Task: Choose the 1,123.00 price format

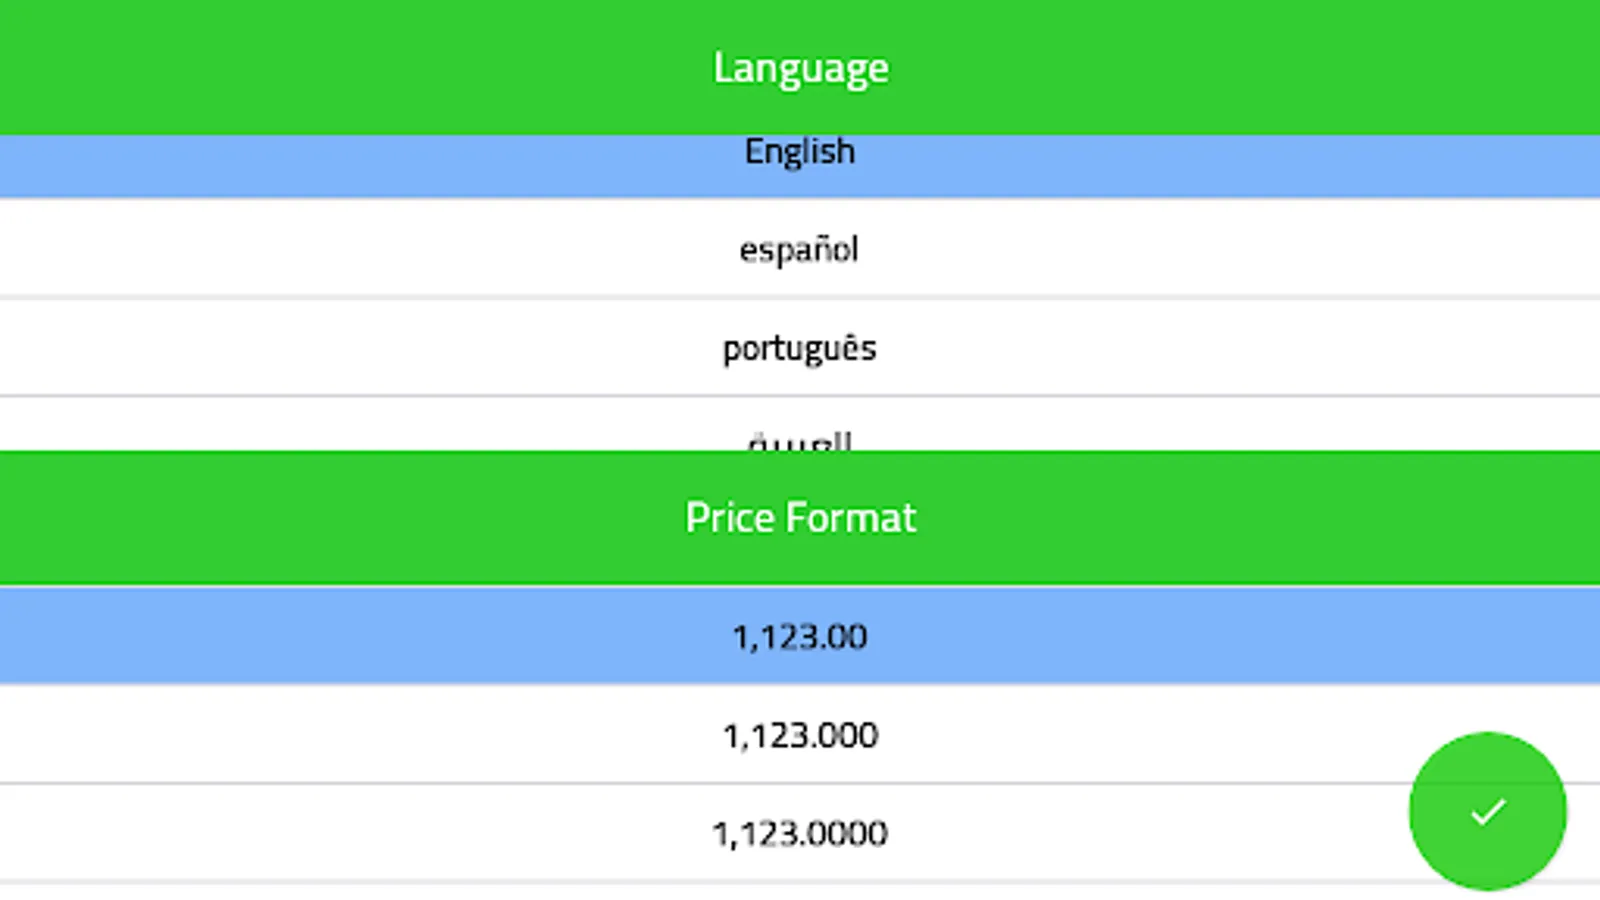Action: point(799,636)
